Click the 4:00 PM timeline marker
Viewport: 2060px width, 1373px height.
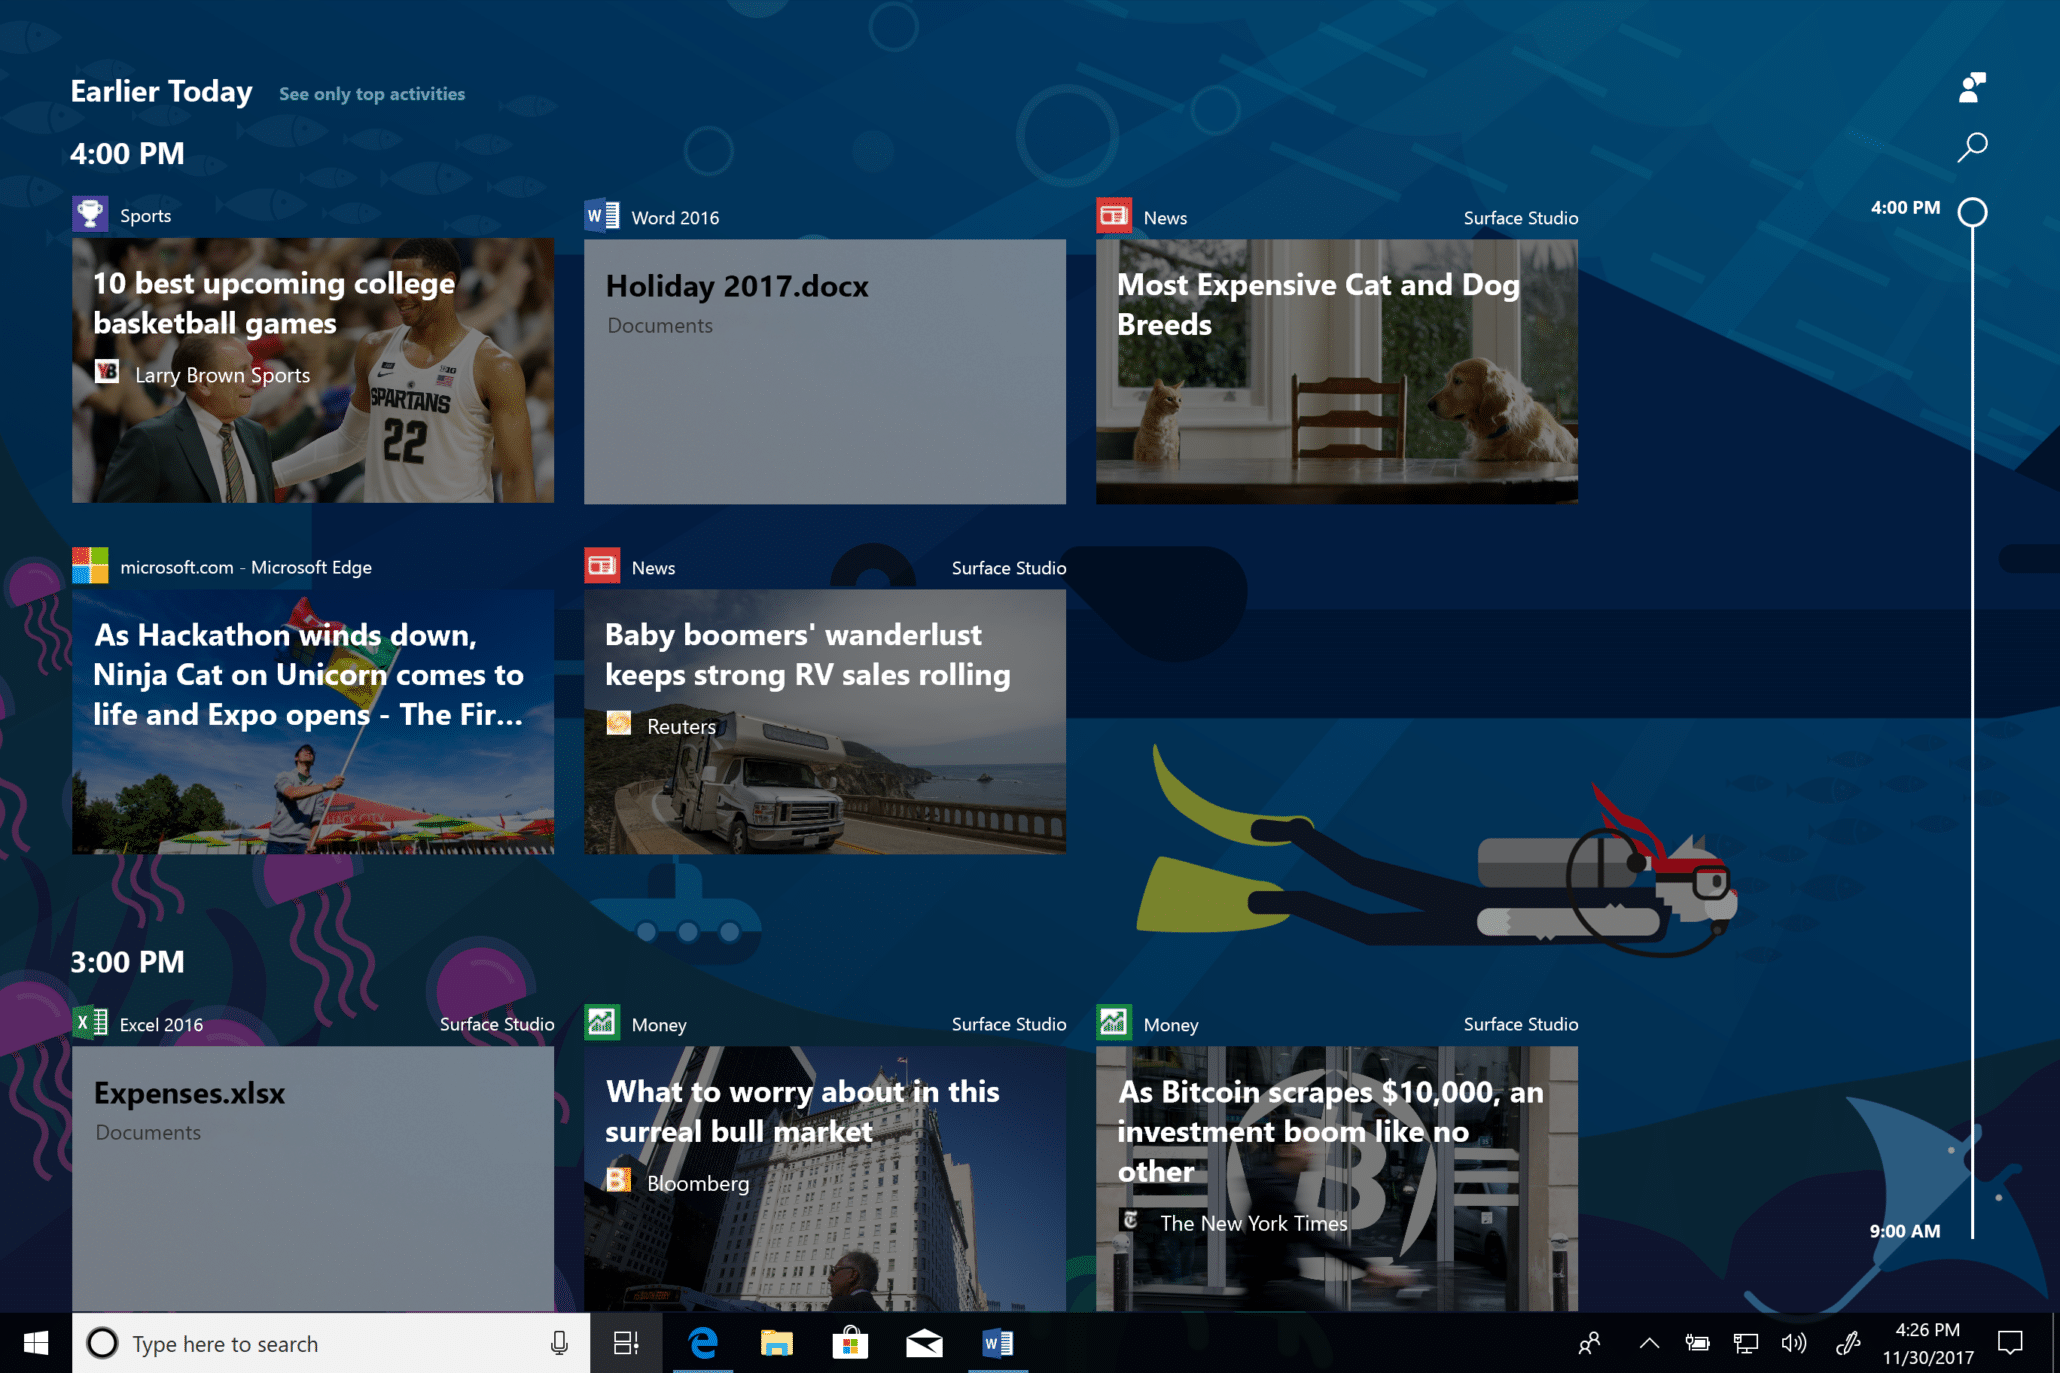tap(1974, 208)
